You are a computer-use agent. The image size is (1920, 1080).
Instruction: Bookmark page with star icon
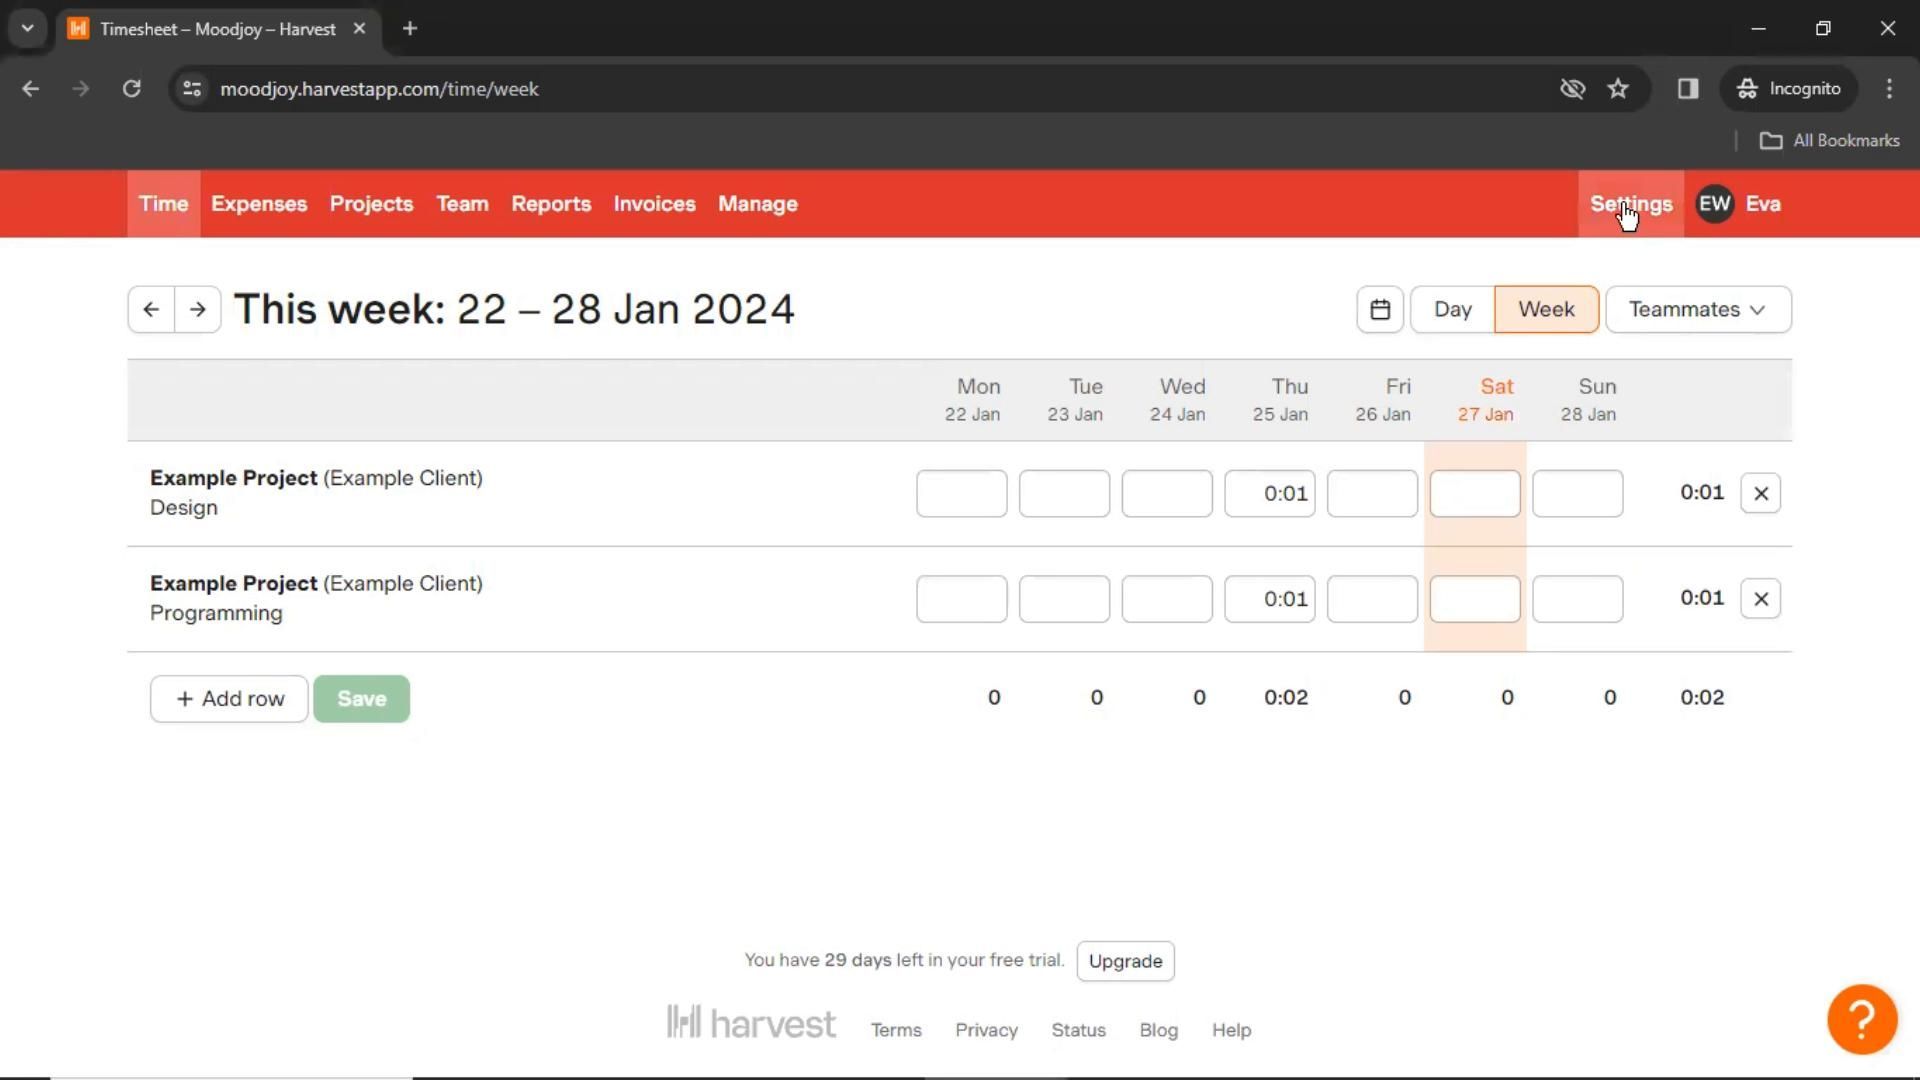[x=1618, y=89]
